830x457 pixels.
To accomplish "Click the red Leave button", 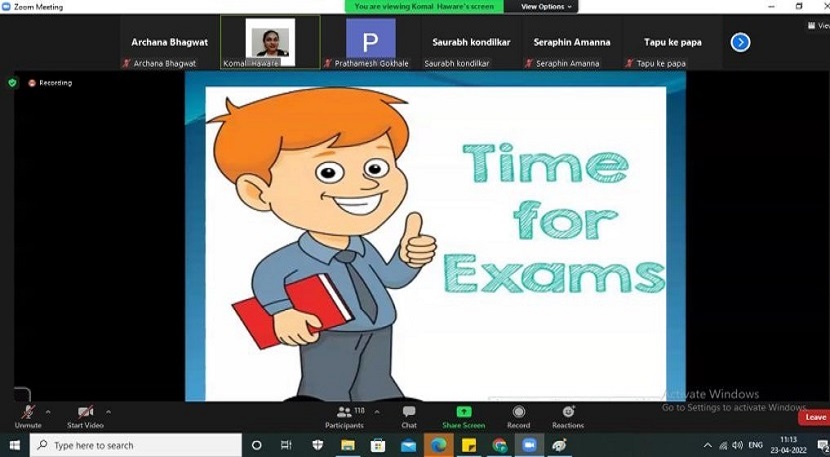I will click(815, 417).
